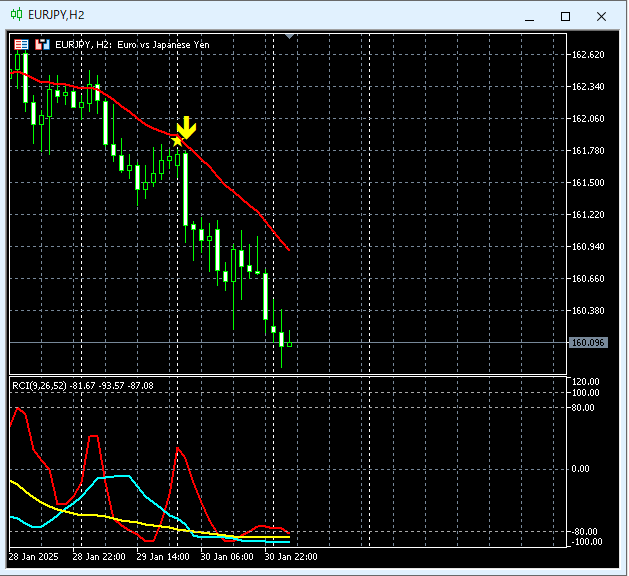Click the 161.220 price scale label
This screenshot has height=576, width=629.
coord(588,215)
